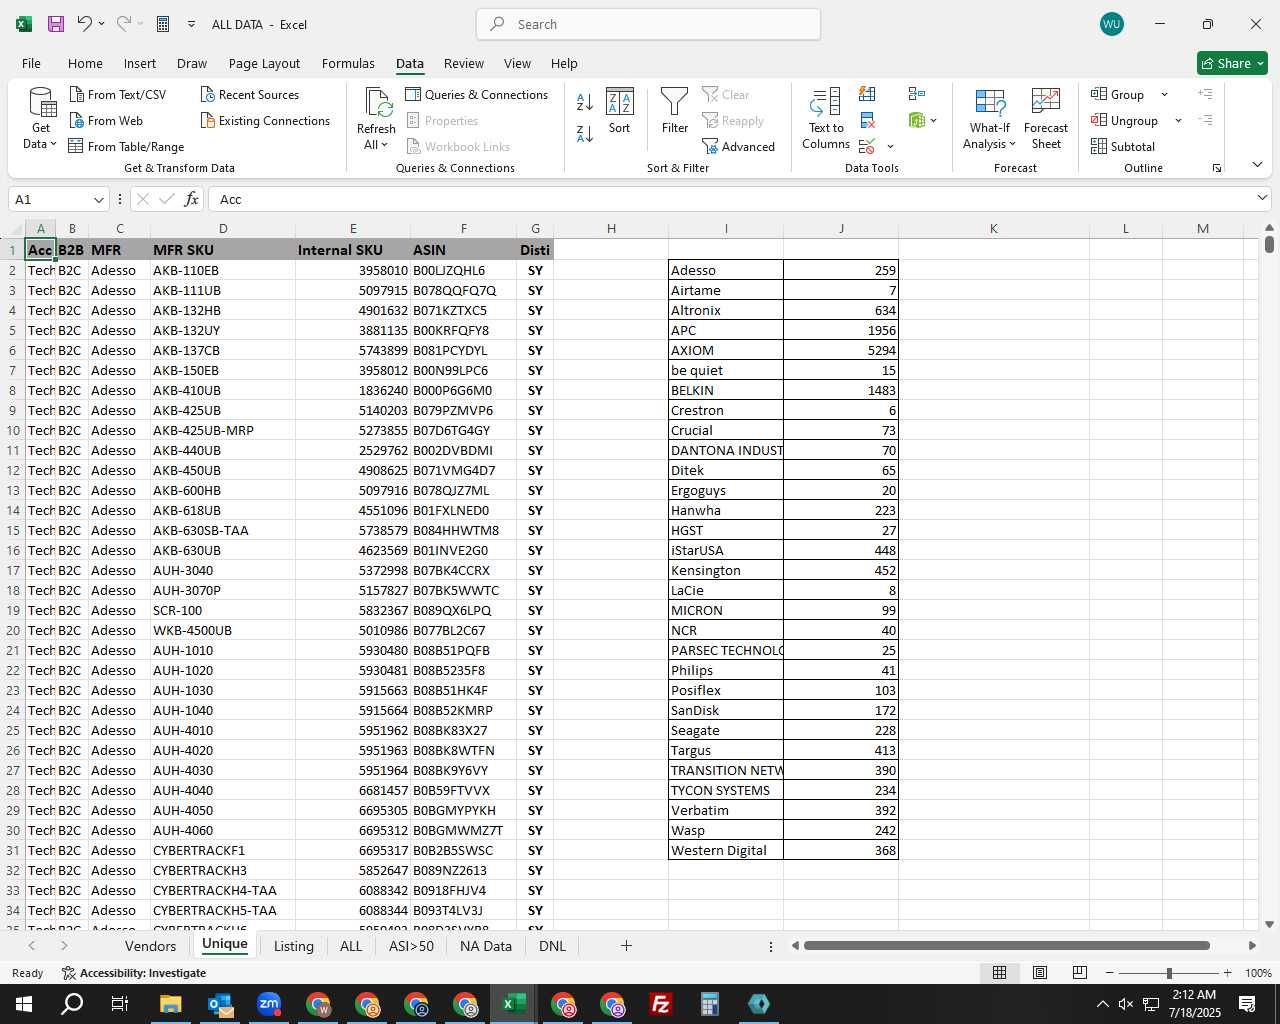The height and width of the screenshot is (1024, 1280).
Task: Click the WU account avatar
Action: pos(1111,24)
